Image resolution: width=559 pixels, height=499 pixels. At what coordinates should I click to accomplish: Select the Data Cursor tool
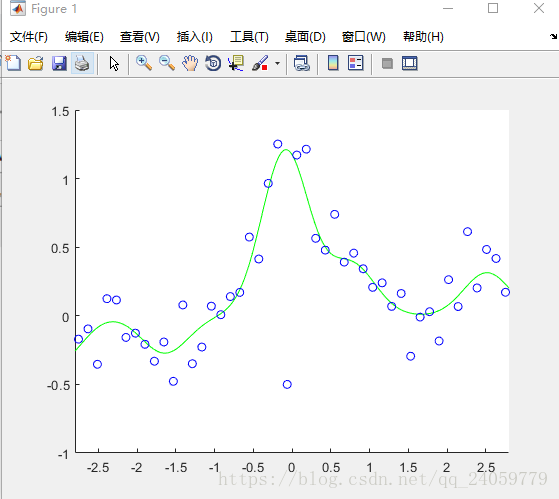(x=236, y=63)
